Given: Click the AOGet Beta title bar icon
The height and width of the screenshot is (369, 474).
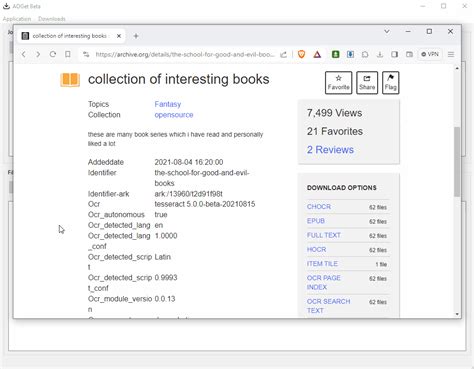Looking at the screenshot, I should (6, 6).
